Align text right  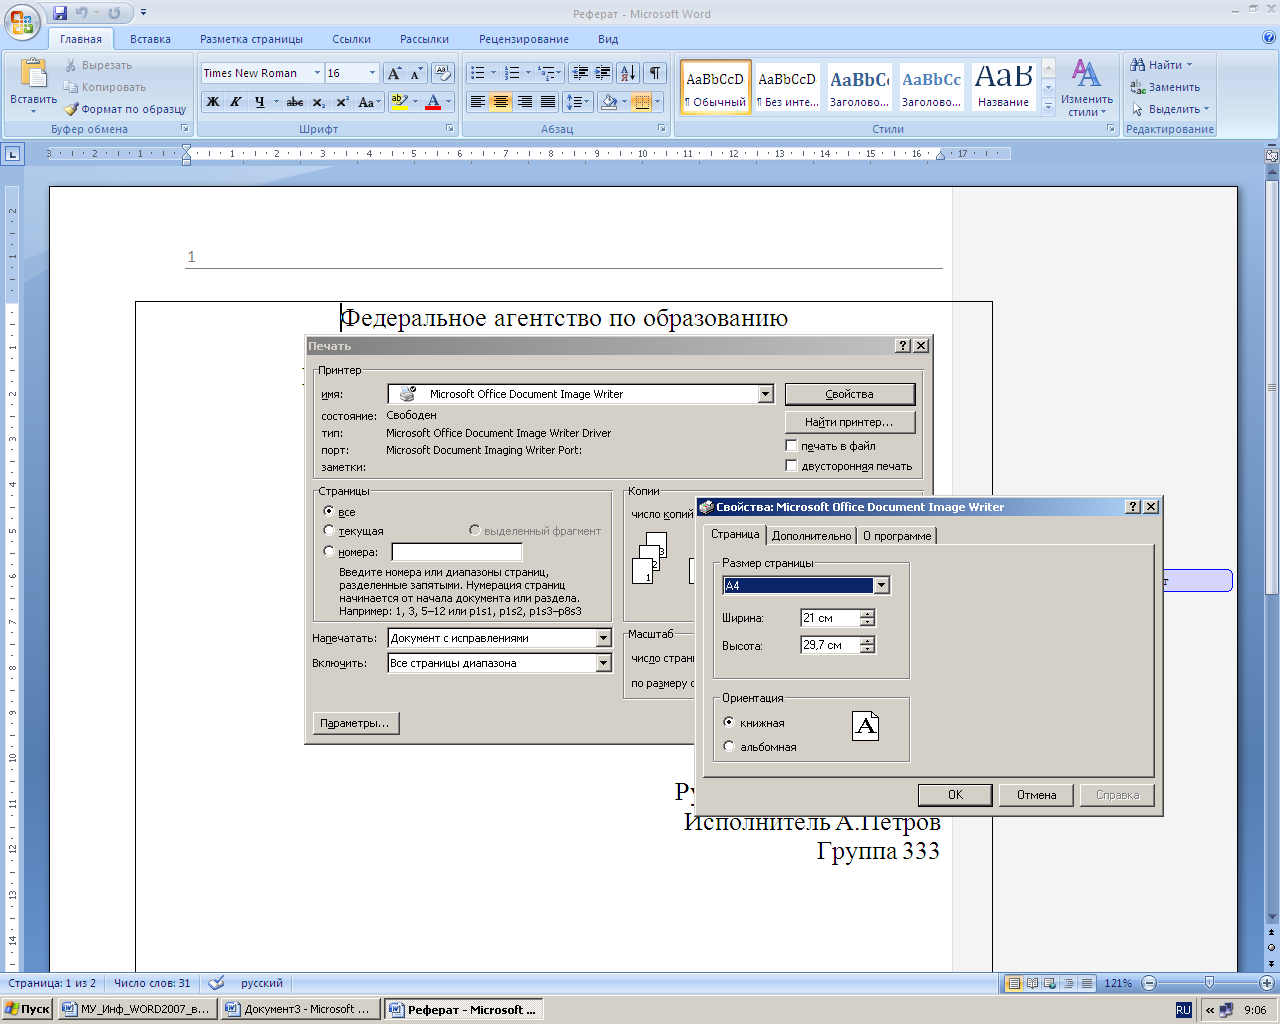click(524, 102)
